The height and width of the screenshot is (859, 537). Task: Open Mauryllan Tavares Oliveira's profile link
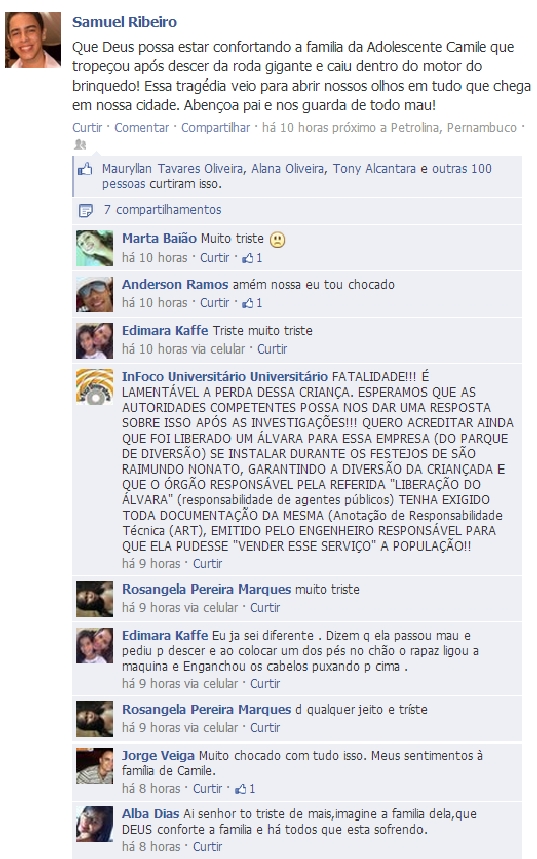pos(172,169)
